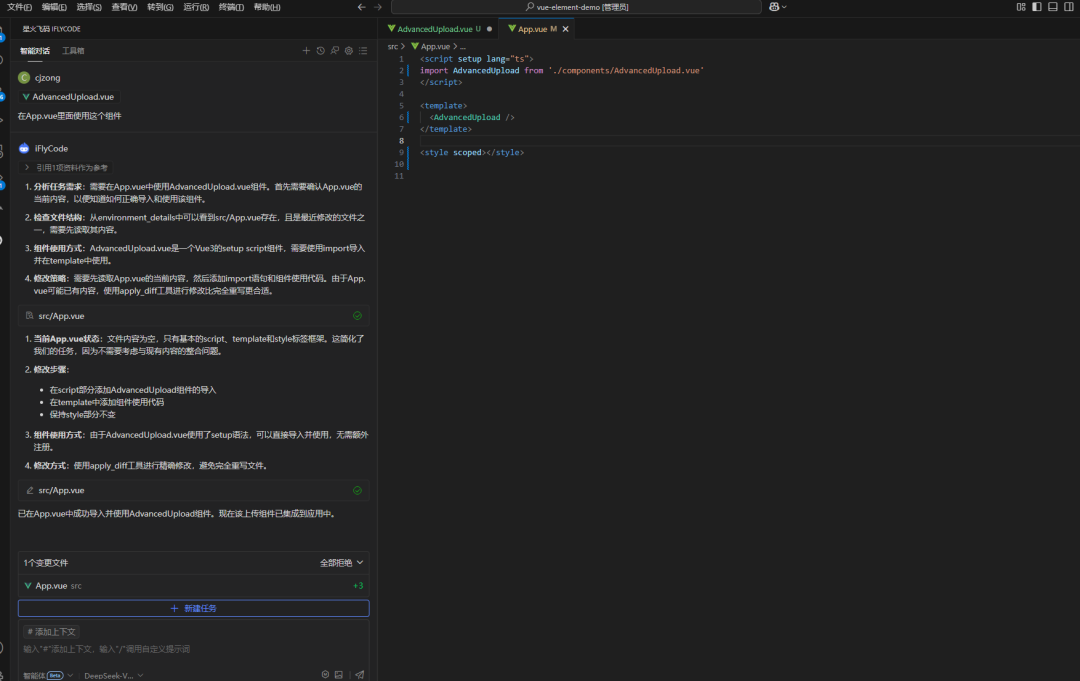Click the MCP hexagon icon in input bar
Screen dimensions: 1080x681
pyautogui.click(x=325, y=675)
